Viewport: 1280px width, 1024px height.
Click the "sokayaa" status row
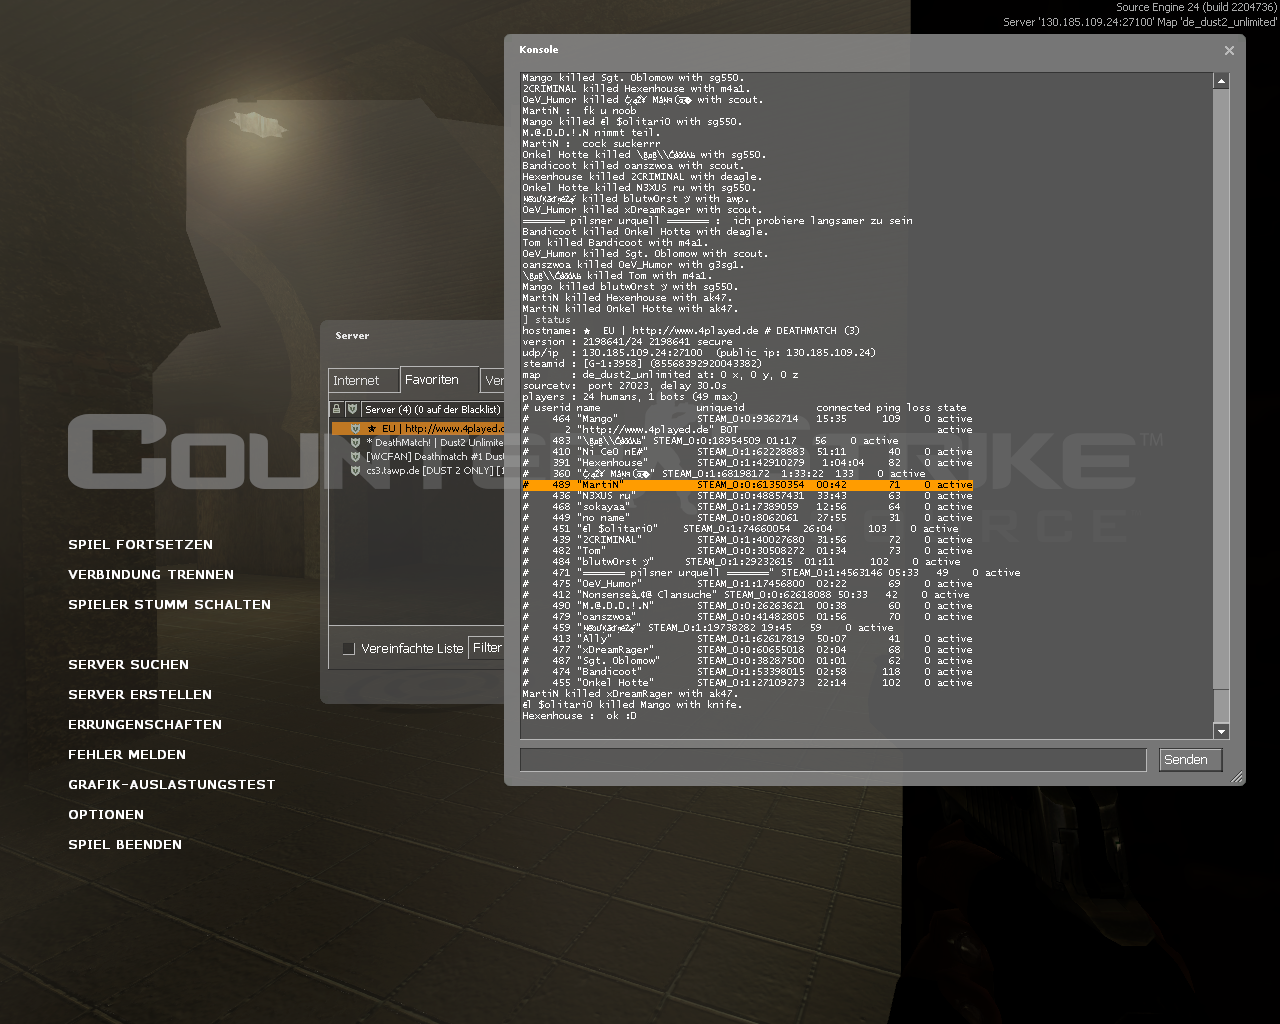[x=747, y=507]
